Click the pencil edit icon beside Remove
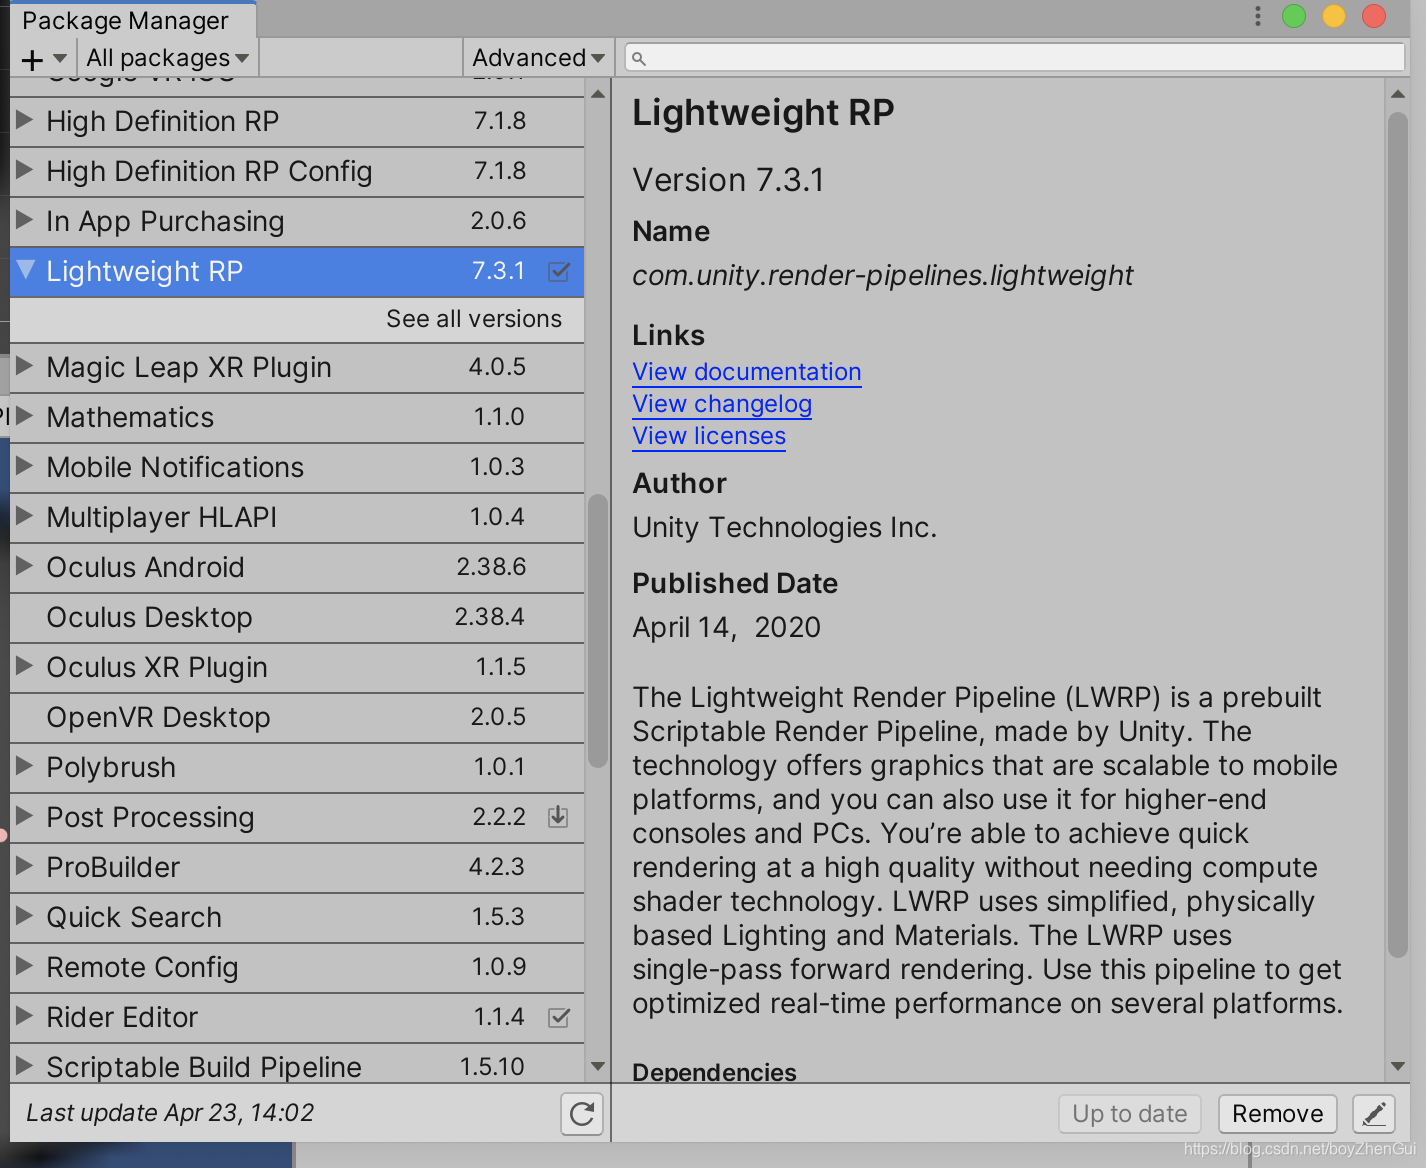The height and width of the screenshot is (1168, 1426). [1374, 1113]
